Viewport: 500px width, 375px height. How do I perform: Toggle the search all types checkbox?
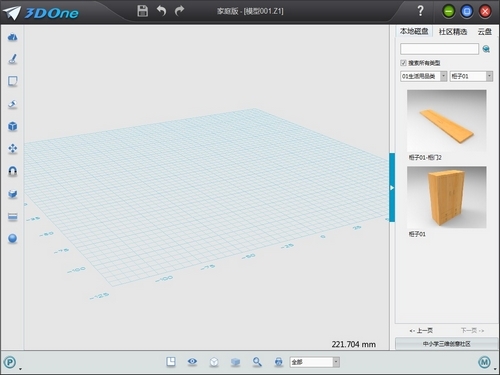pos(403,63)
